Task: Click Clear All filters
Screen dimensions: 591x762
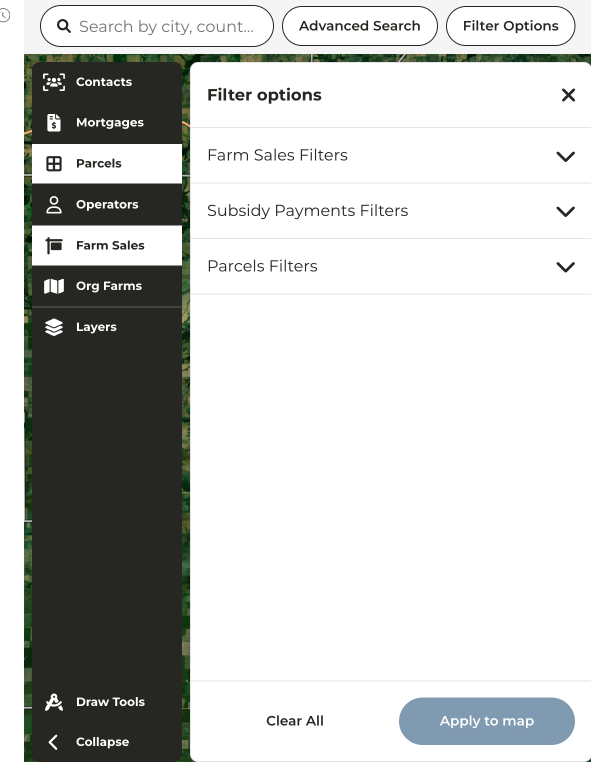Action: [x=295, y=721]
